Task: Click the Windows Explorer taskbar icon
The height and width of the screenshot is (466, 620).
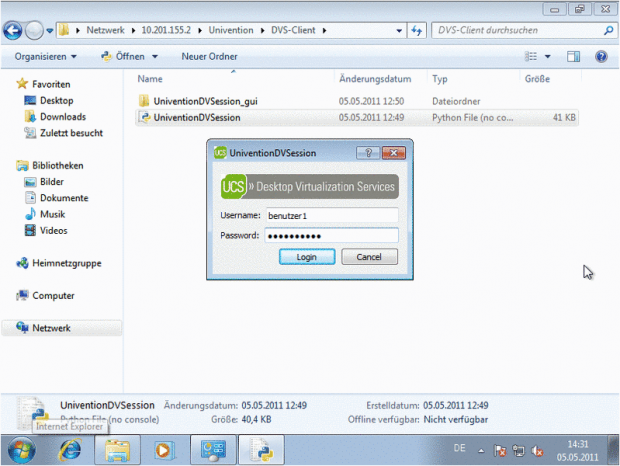Action: [117, 450]
